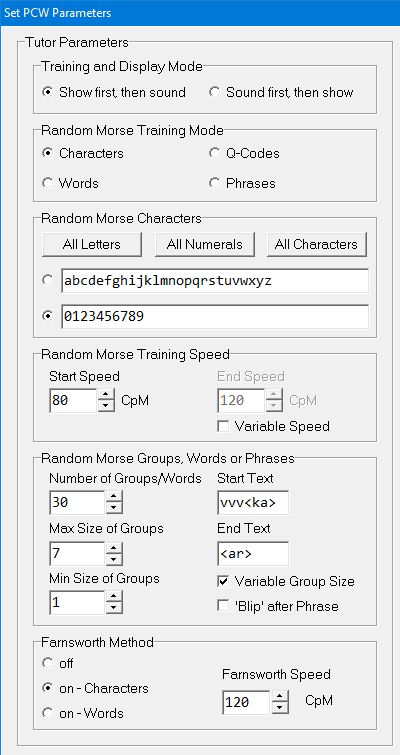Increase Number of Groups/Words with up arrow
400x755 pixels.
click(114, 496)
